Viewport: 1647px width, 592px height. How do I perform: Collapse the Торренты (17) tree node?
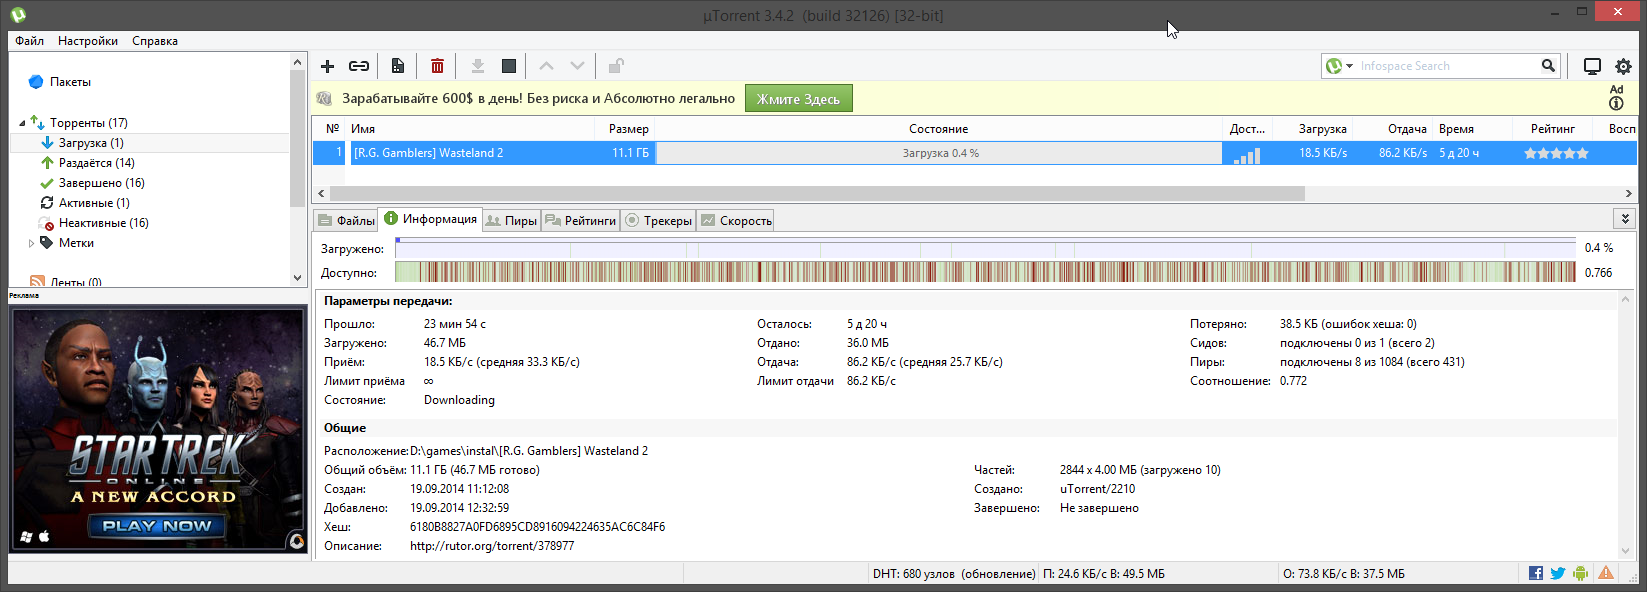(22, 123)
